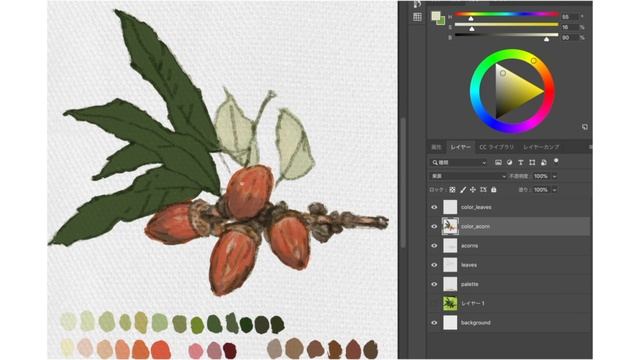The image size is (640, 360).
Task: Open the opacity slider dropdown arrow
Action: pos(554,176)
